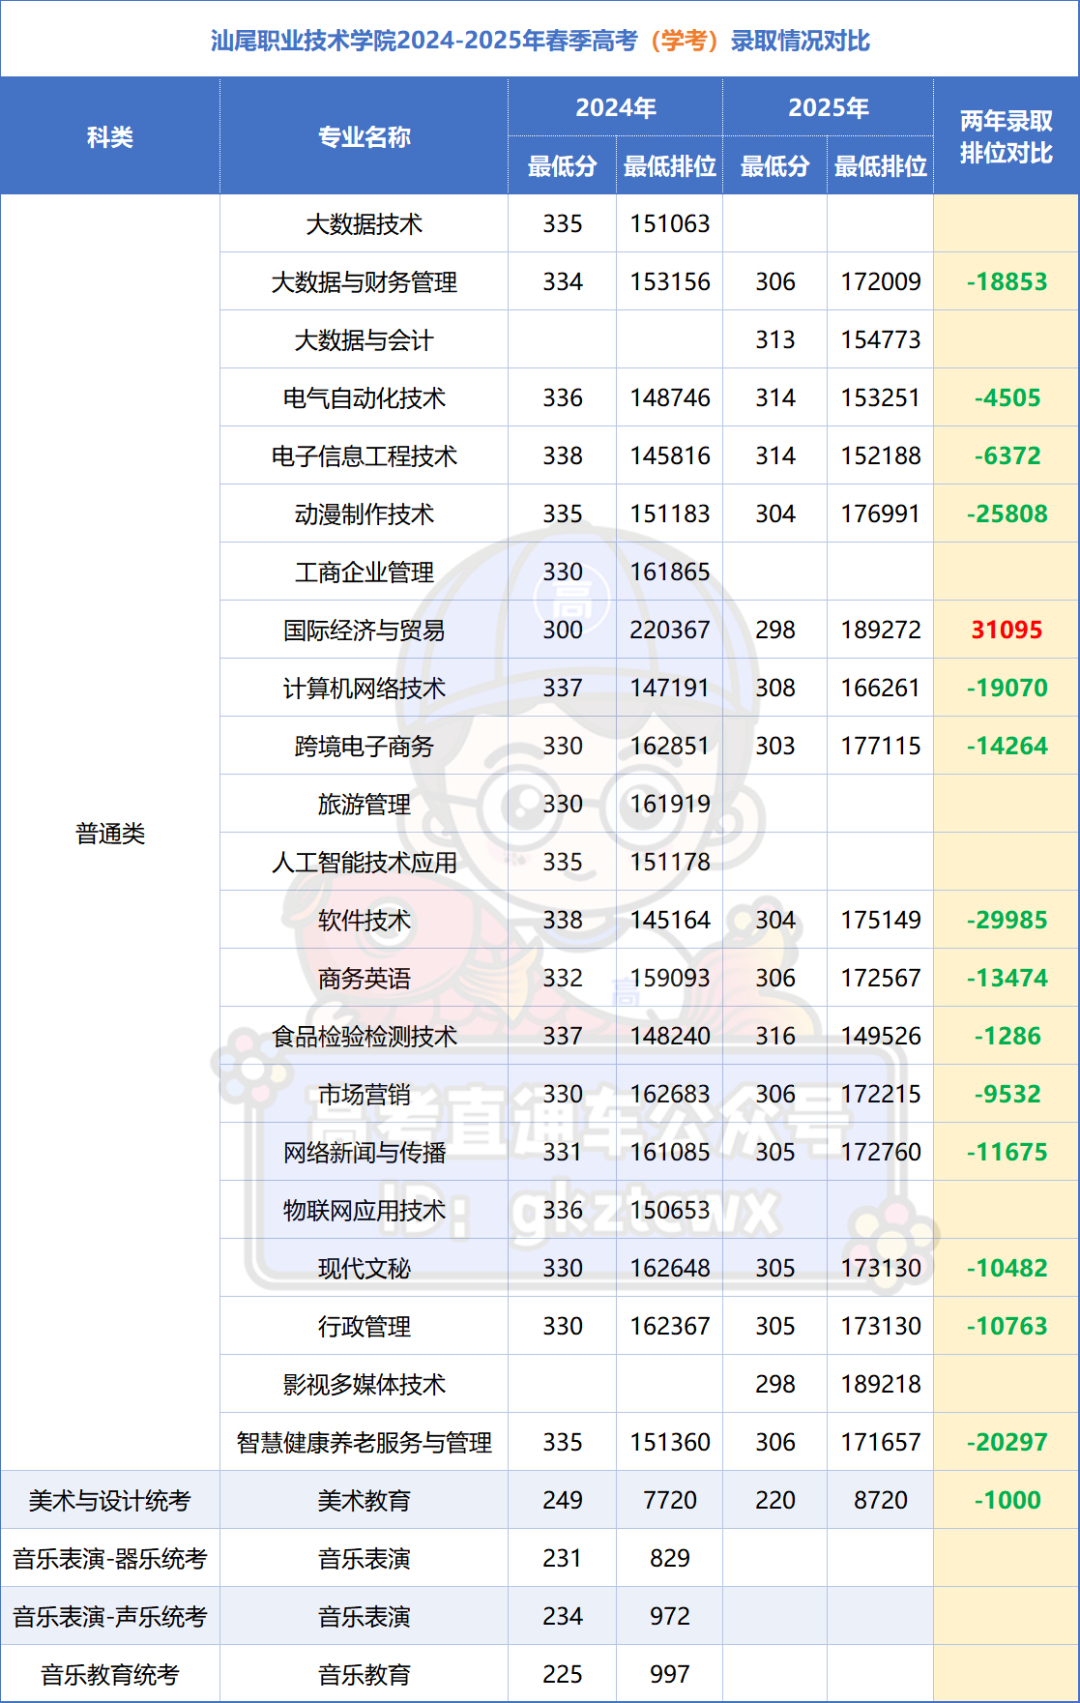This screenshot has height=1703, width=1080.
Task: Select the 网络新闻与传播 major name
Action: (x=364, y=1152)
